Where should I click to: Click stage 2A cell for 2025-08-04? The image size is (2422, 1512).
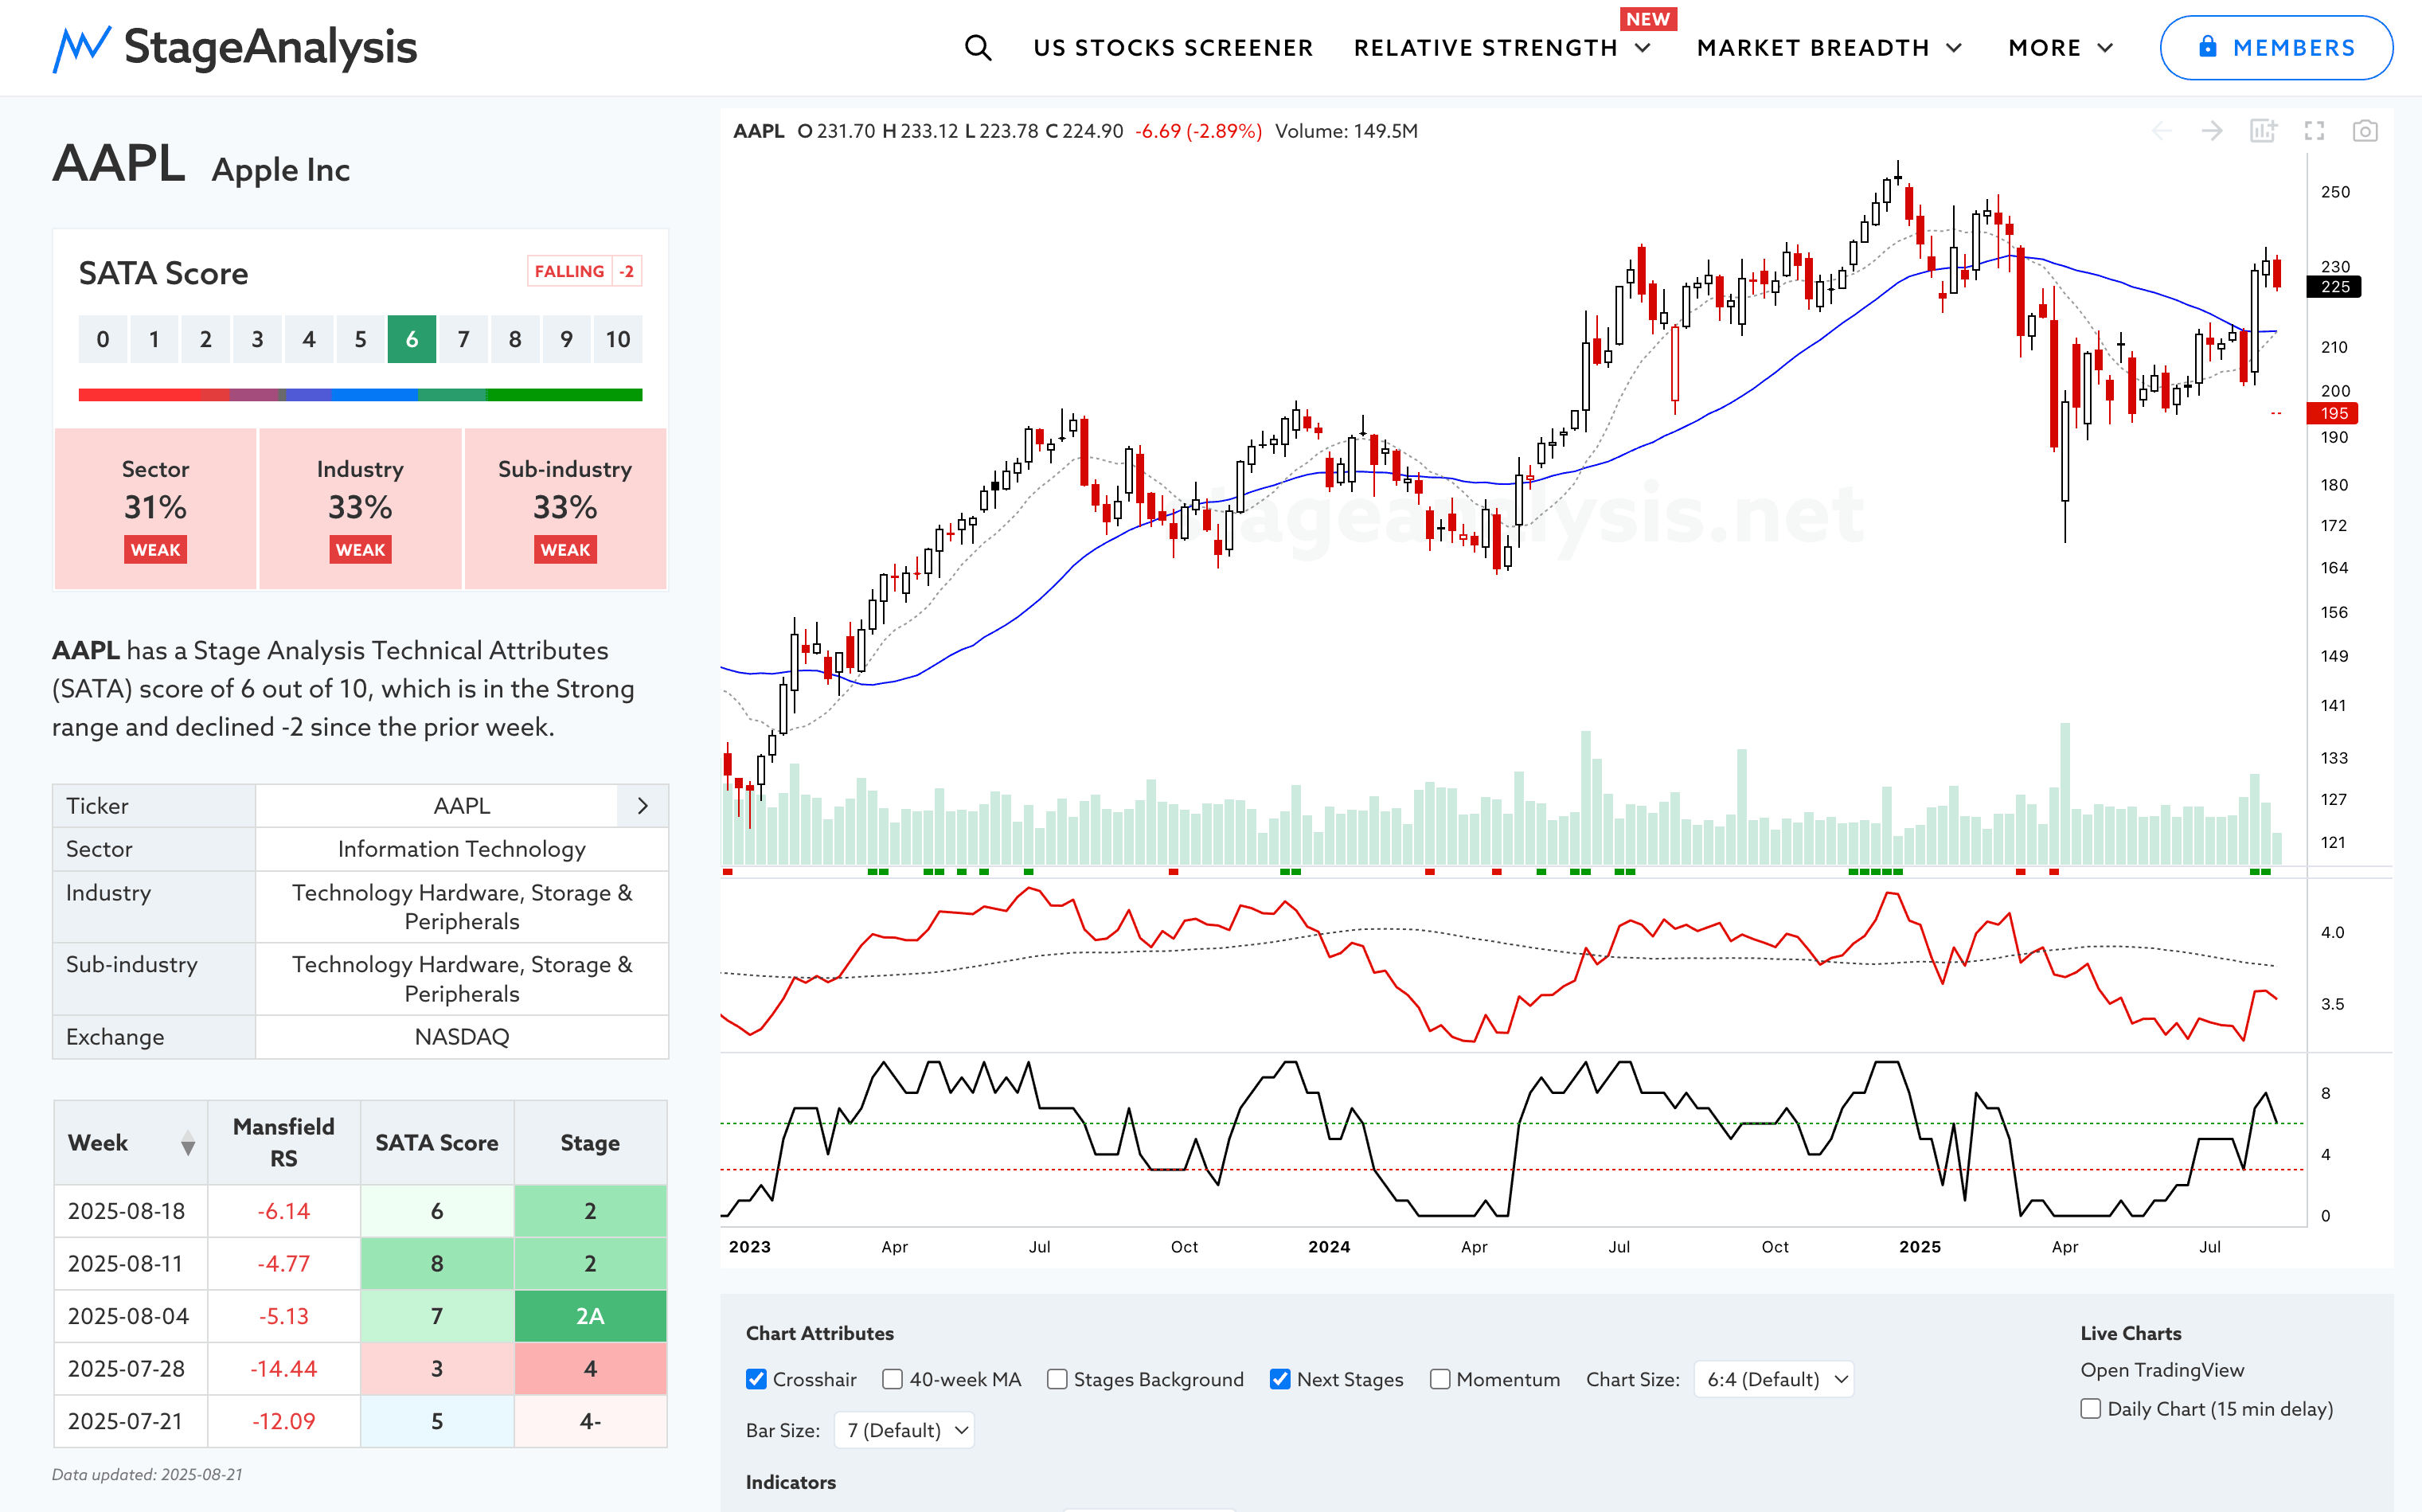590,1316
